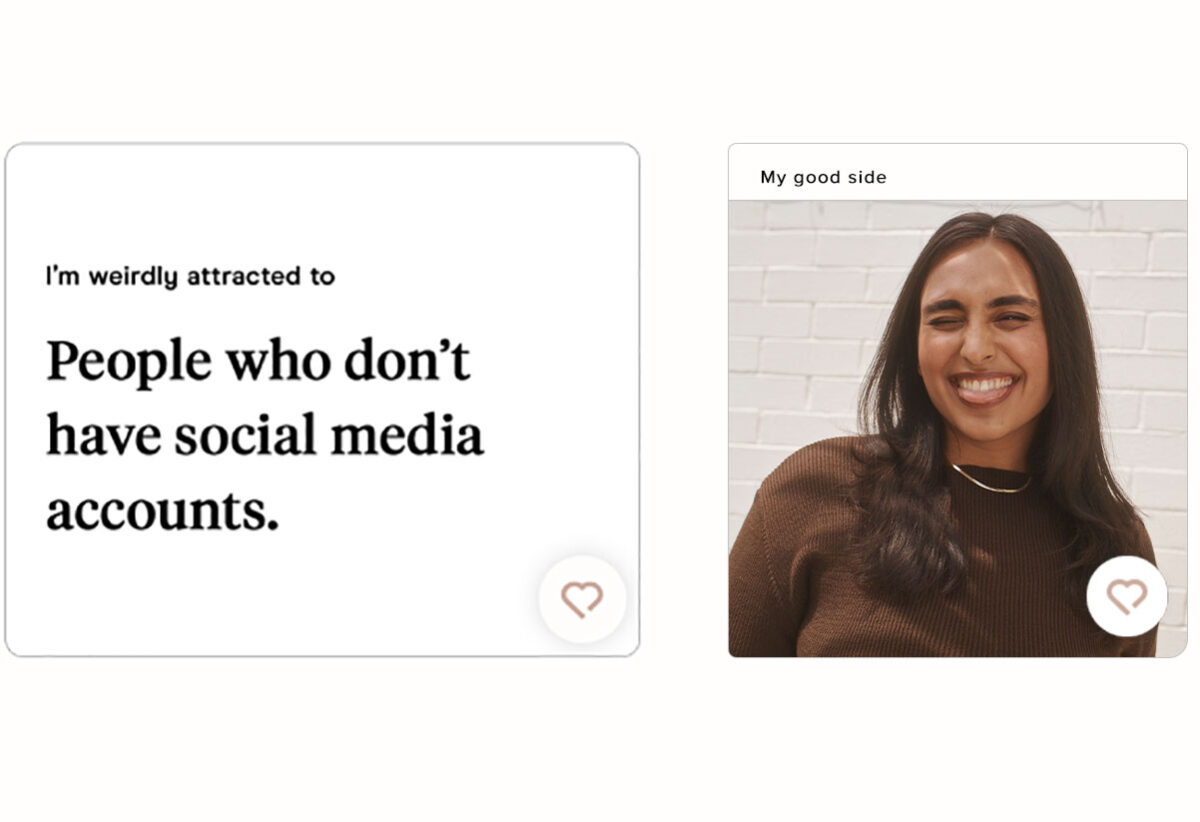Like the social media accounts prompt card

point(582,599)
